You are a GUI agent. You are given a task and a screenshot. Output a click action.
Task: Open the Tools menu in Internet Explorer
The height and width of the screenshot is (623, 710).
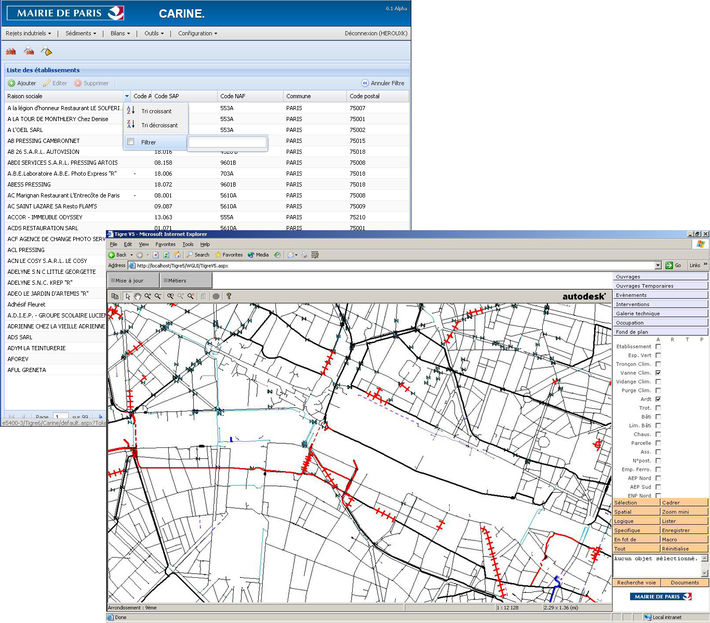point(188,244)
